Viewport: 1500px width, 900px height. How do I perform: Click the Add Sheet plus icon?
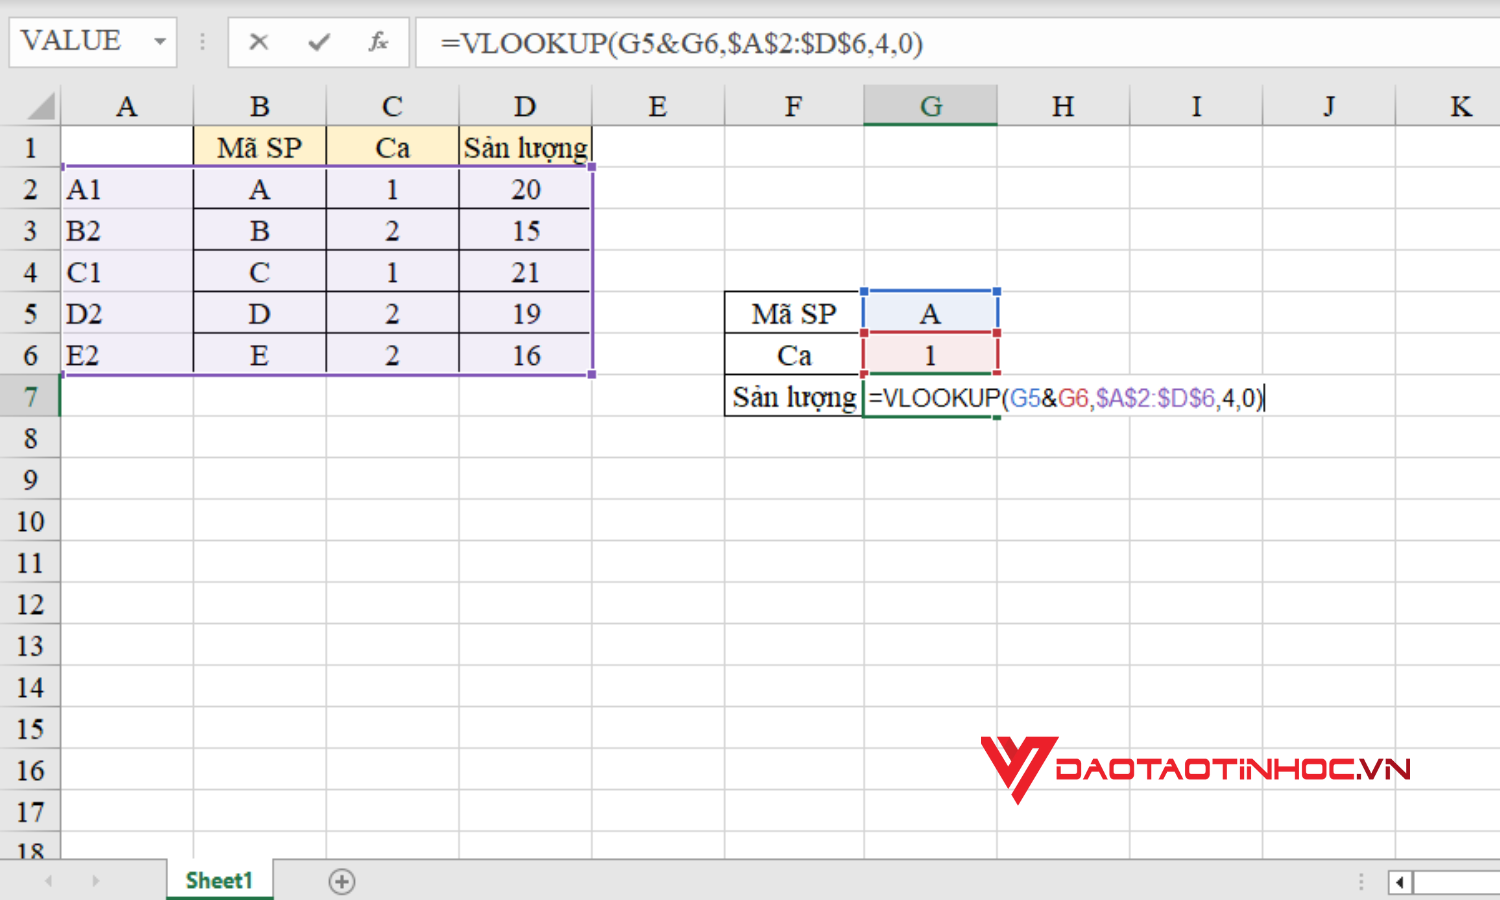342,881
